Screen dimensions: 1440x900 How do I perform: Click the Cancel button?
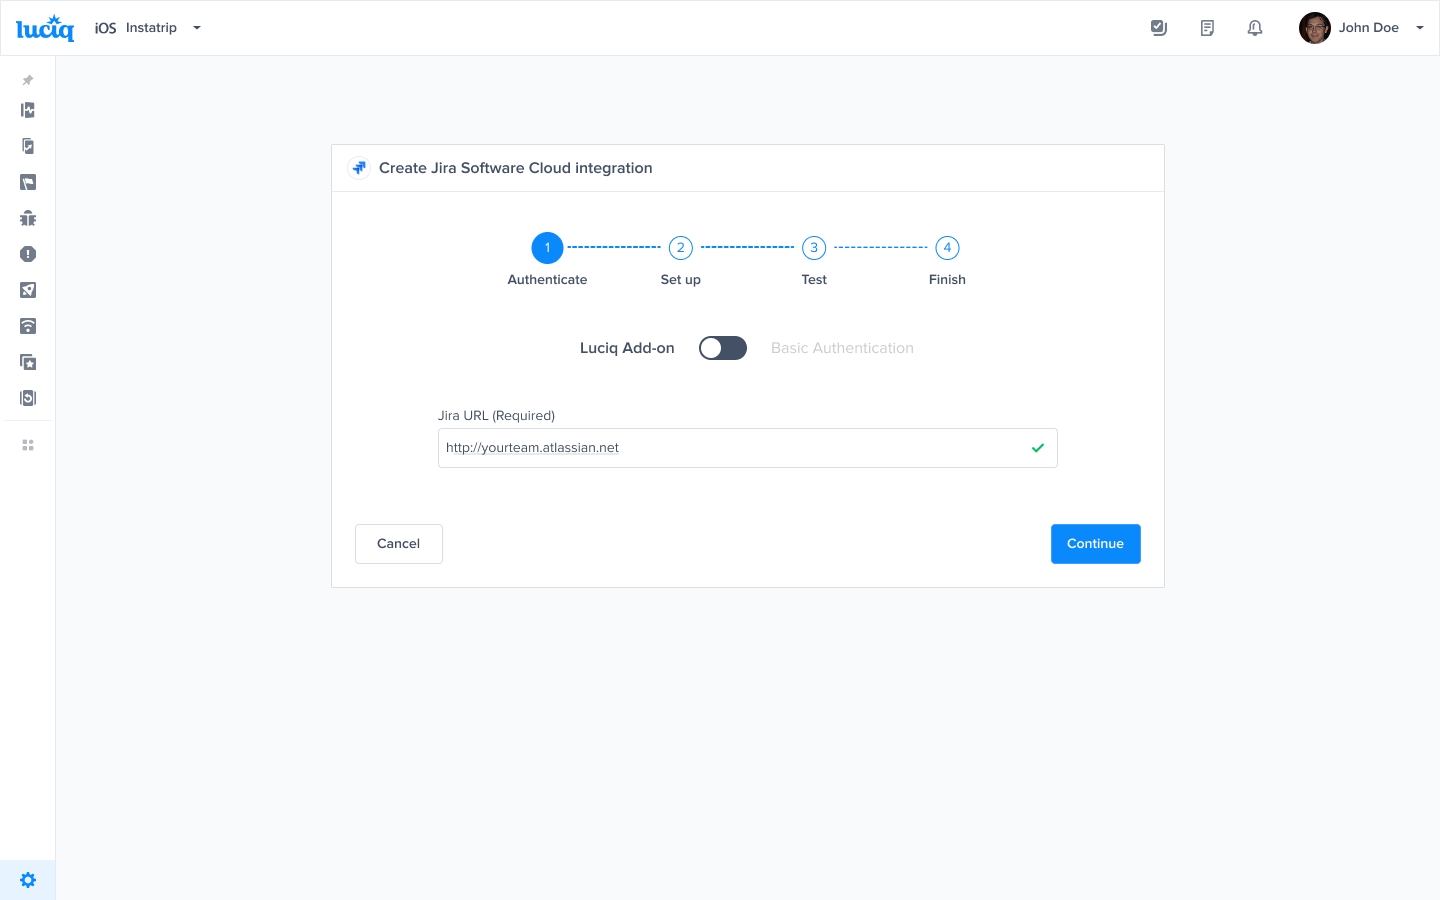pyautogui.click(x=398, y=544)
